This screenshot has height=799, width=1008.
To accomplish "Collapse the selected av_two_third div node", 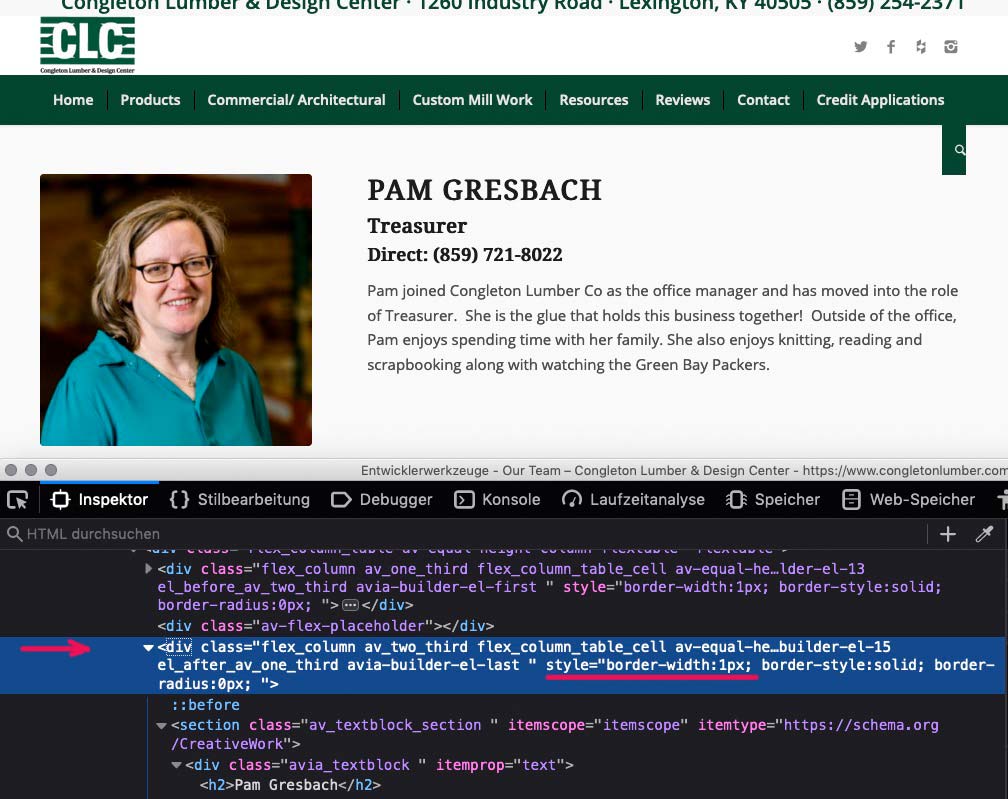I will click(x=148, y=647).
